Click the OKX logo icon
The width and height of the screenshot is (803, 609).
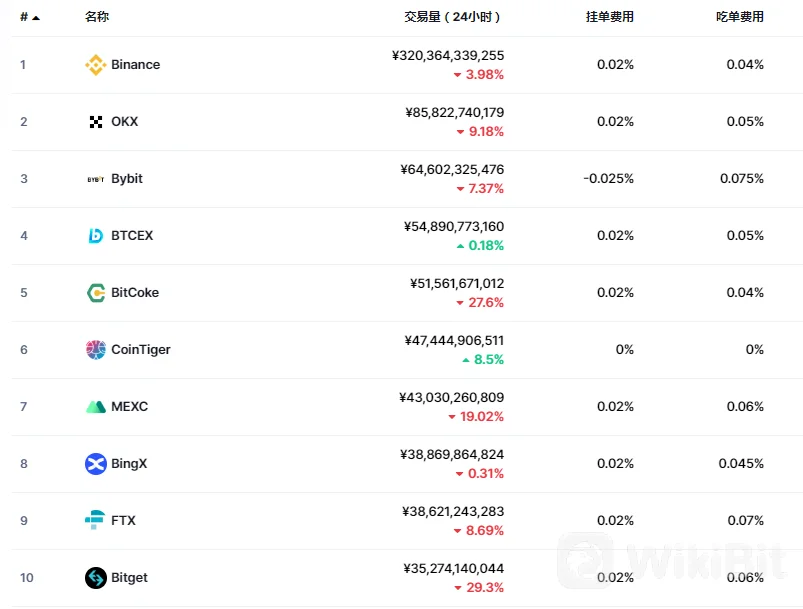(x=95, y=122)
